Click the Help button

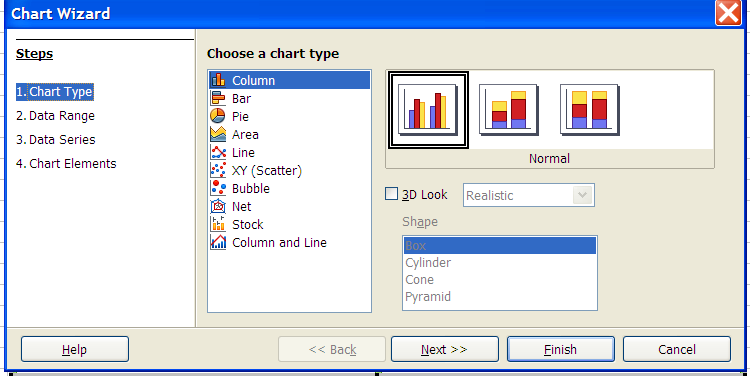75,349
